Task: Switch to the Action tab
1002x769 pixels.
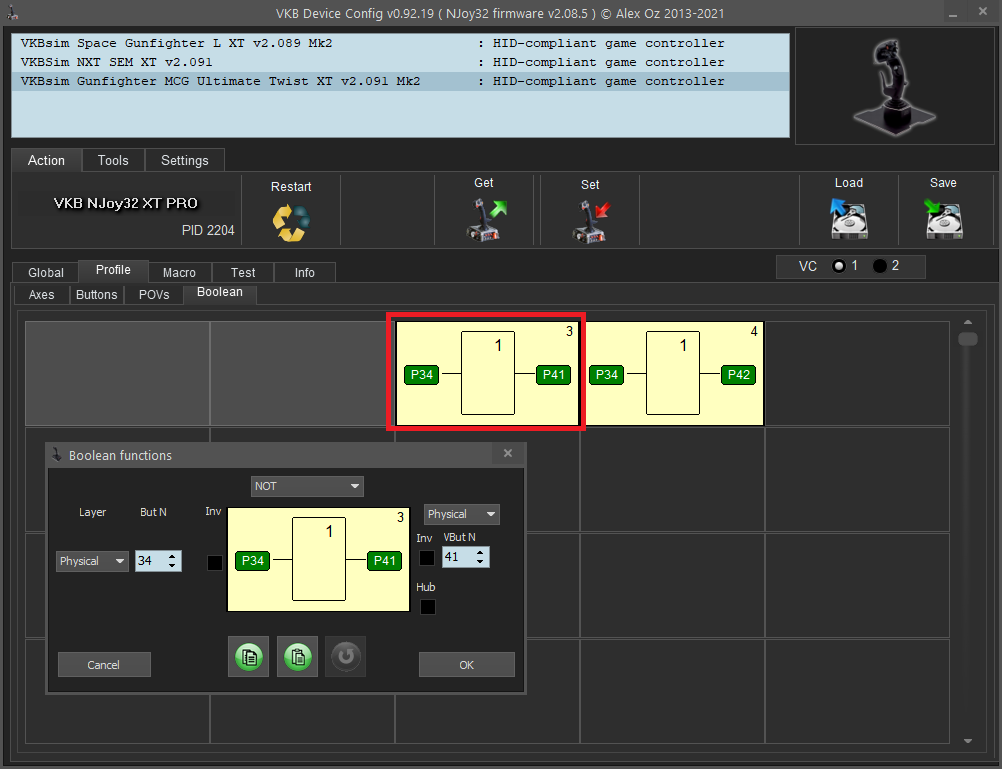Action: click(x=46, y=160)
